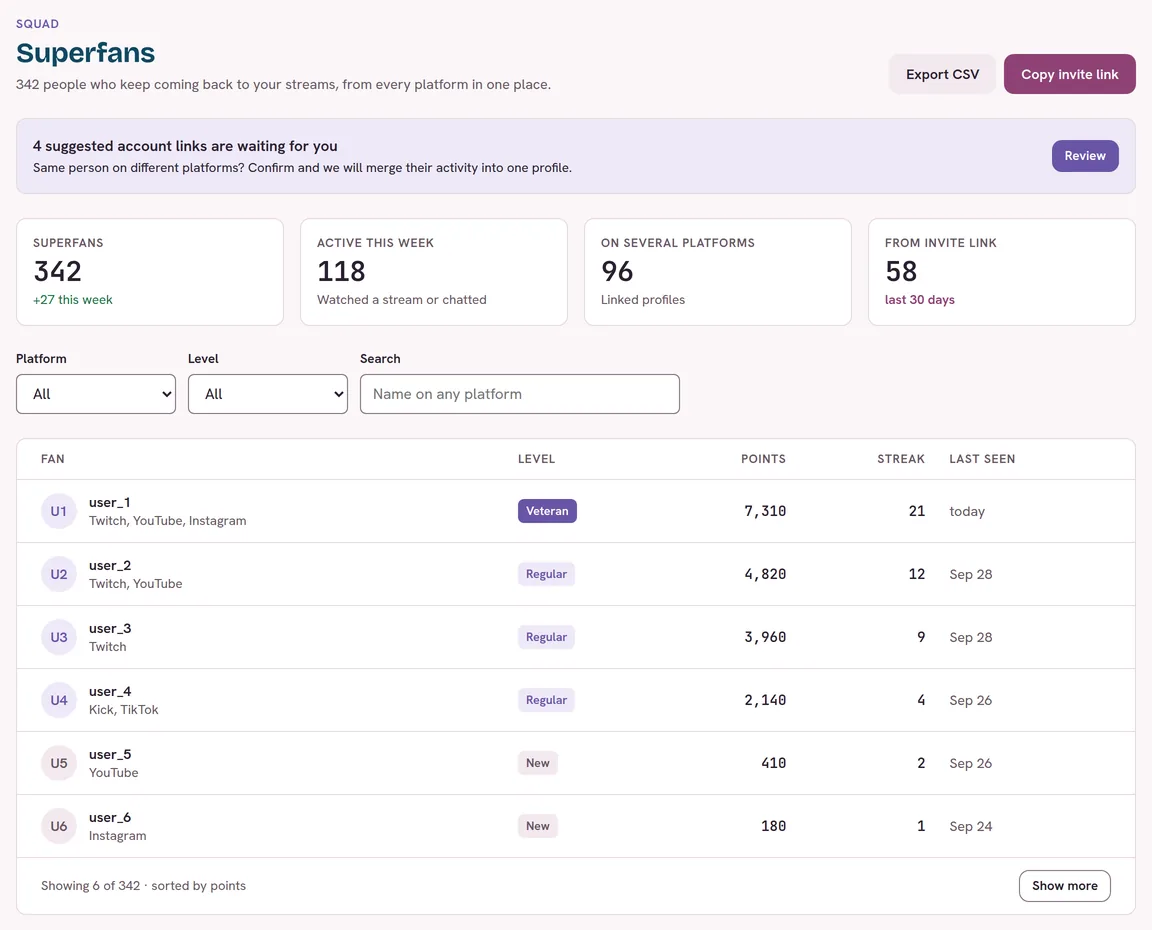Image resolution: width=1152 pixels, height=930 pixels.
Task: Click the SQUAD breadcrumb label
Action: coord(37,24)
